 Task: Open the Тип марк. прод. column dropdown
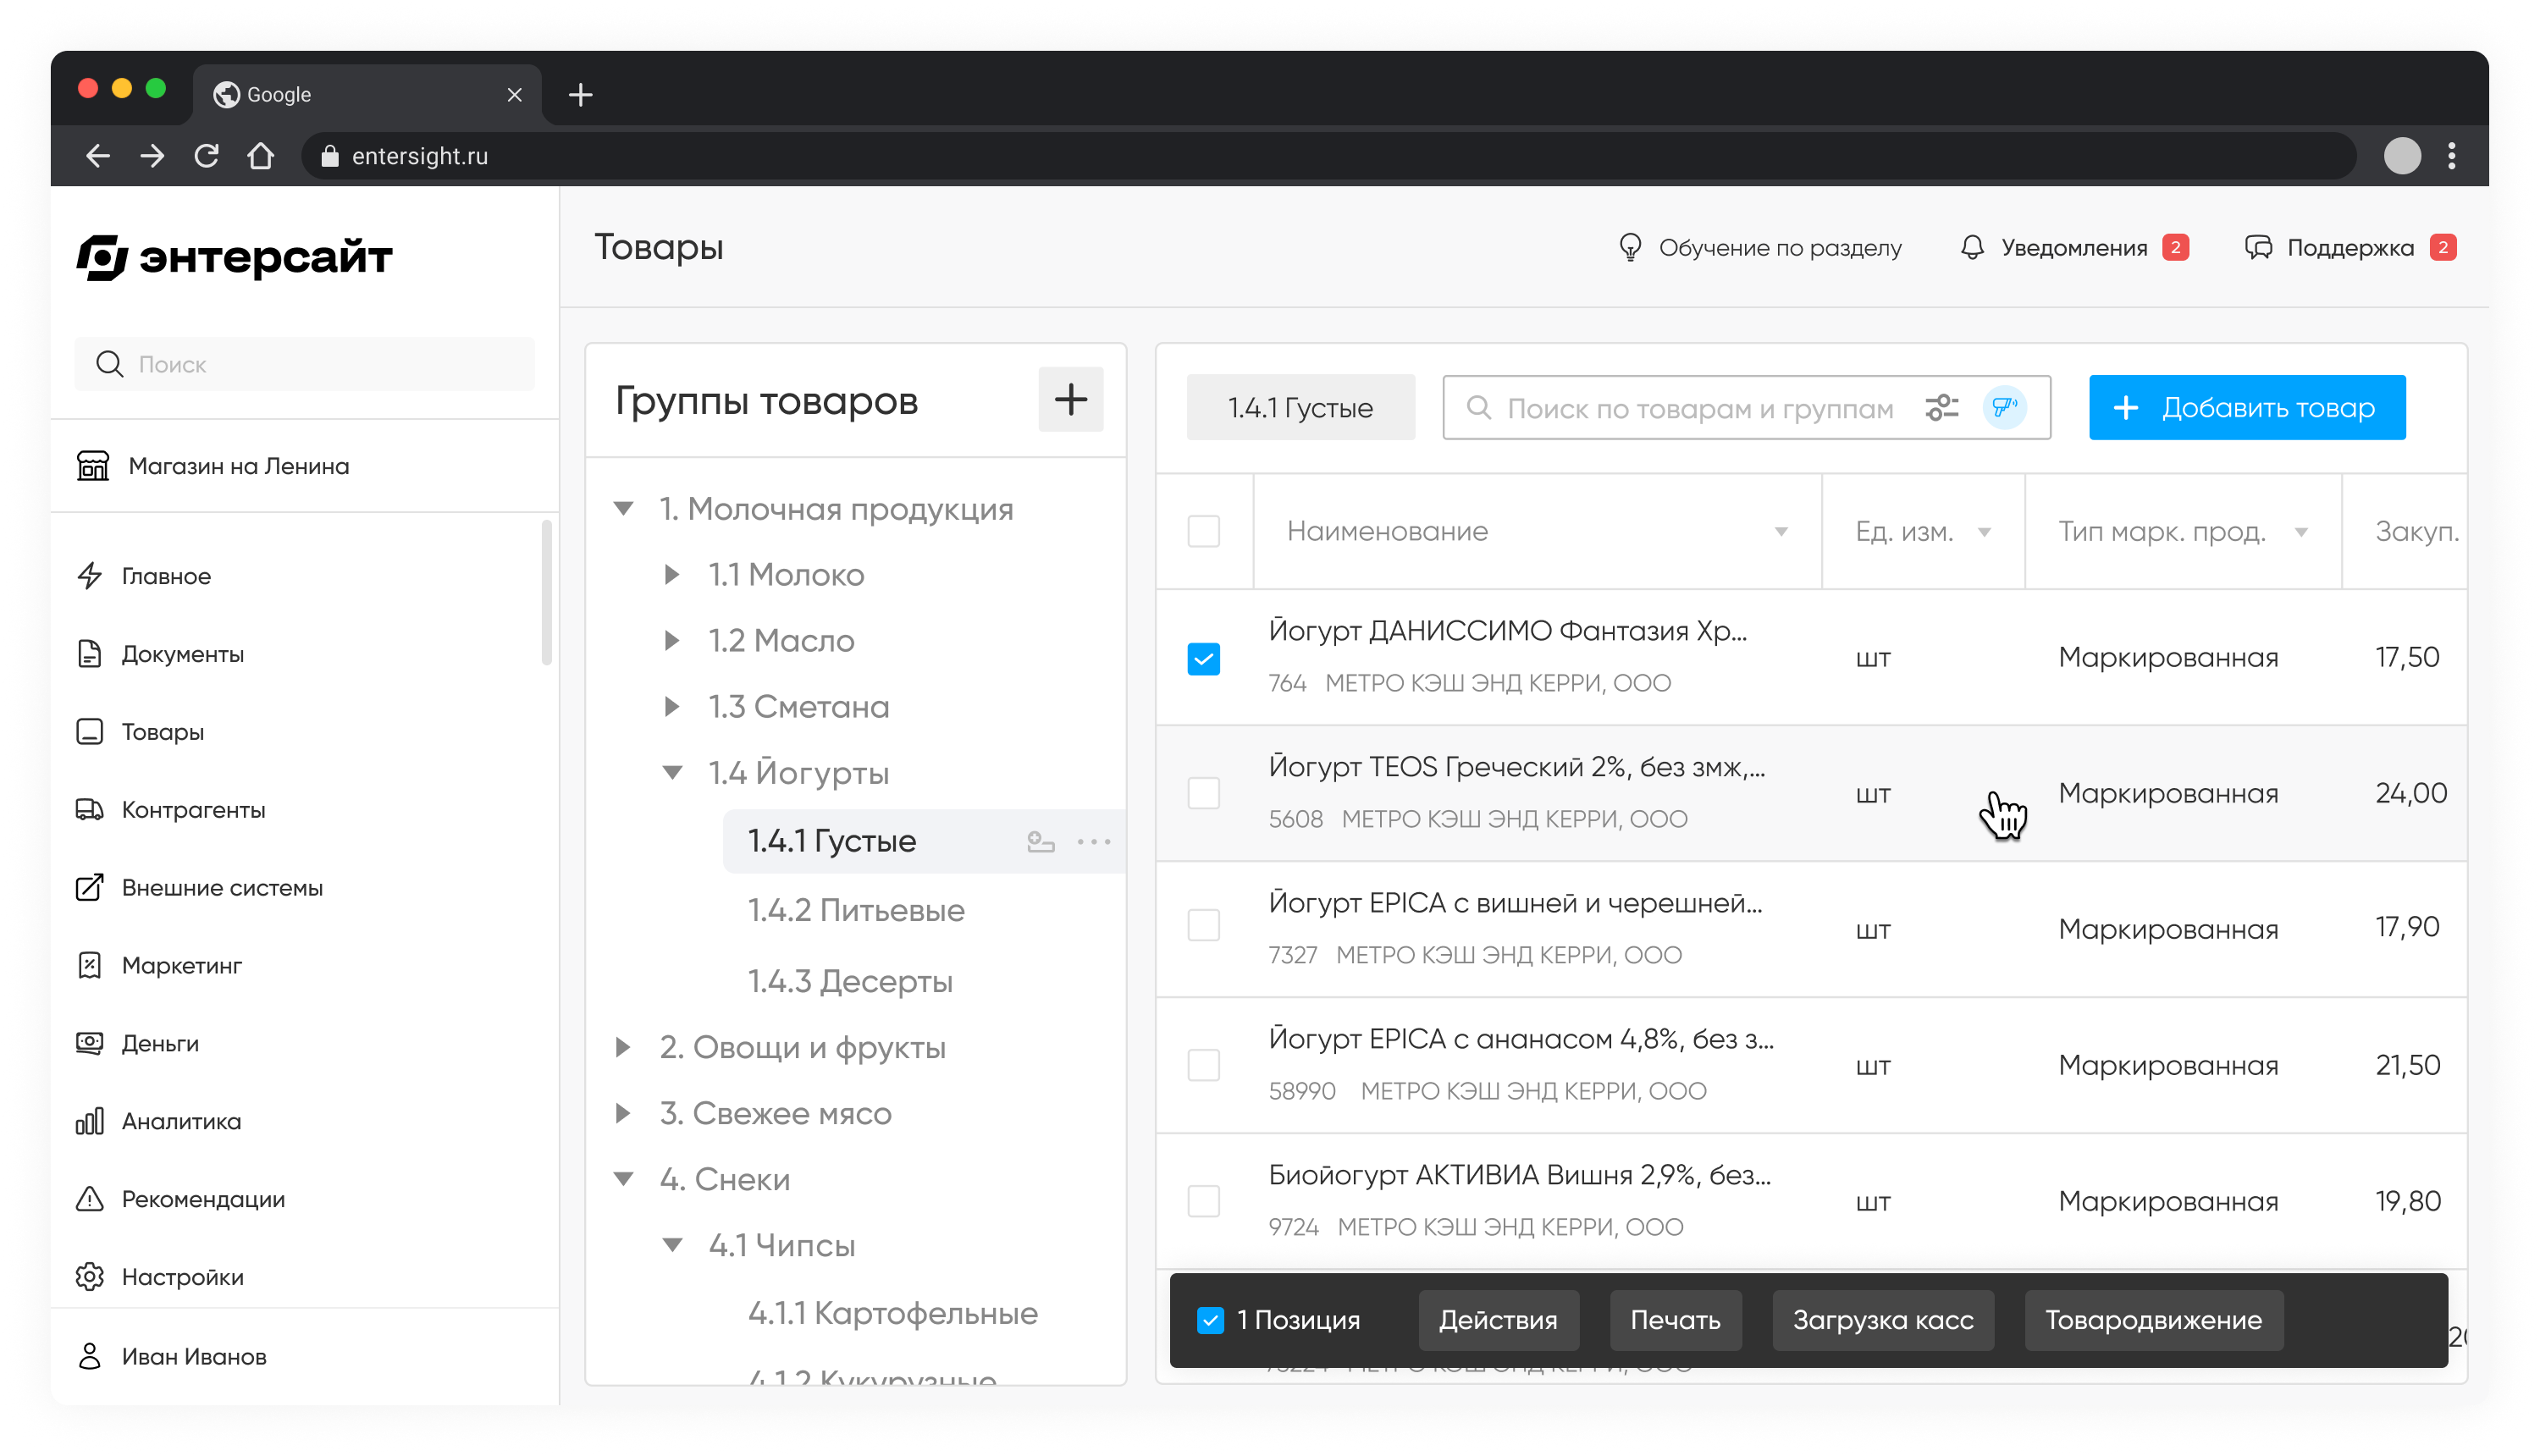[x=2301, y=532]
